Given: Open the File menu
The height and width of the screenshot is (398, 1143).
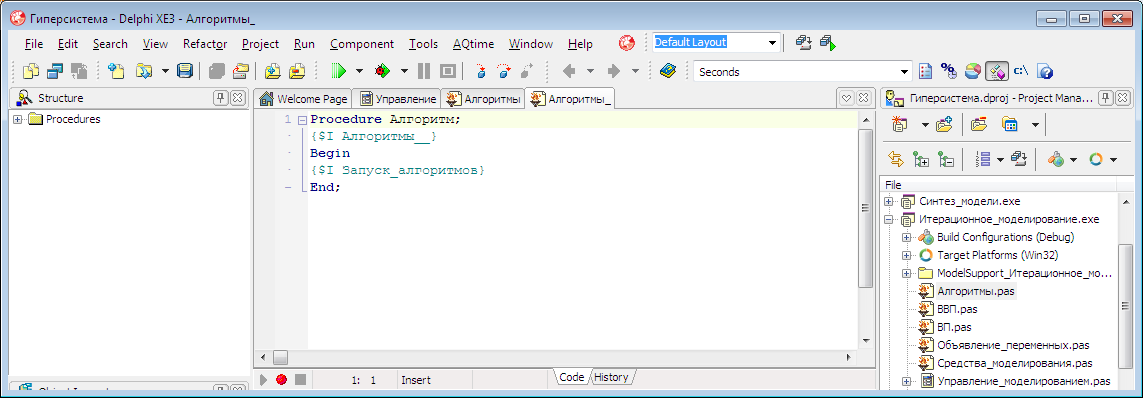Looking at the screenshot, I should (x=34, y=44).
